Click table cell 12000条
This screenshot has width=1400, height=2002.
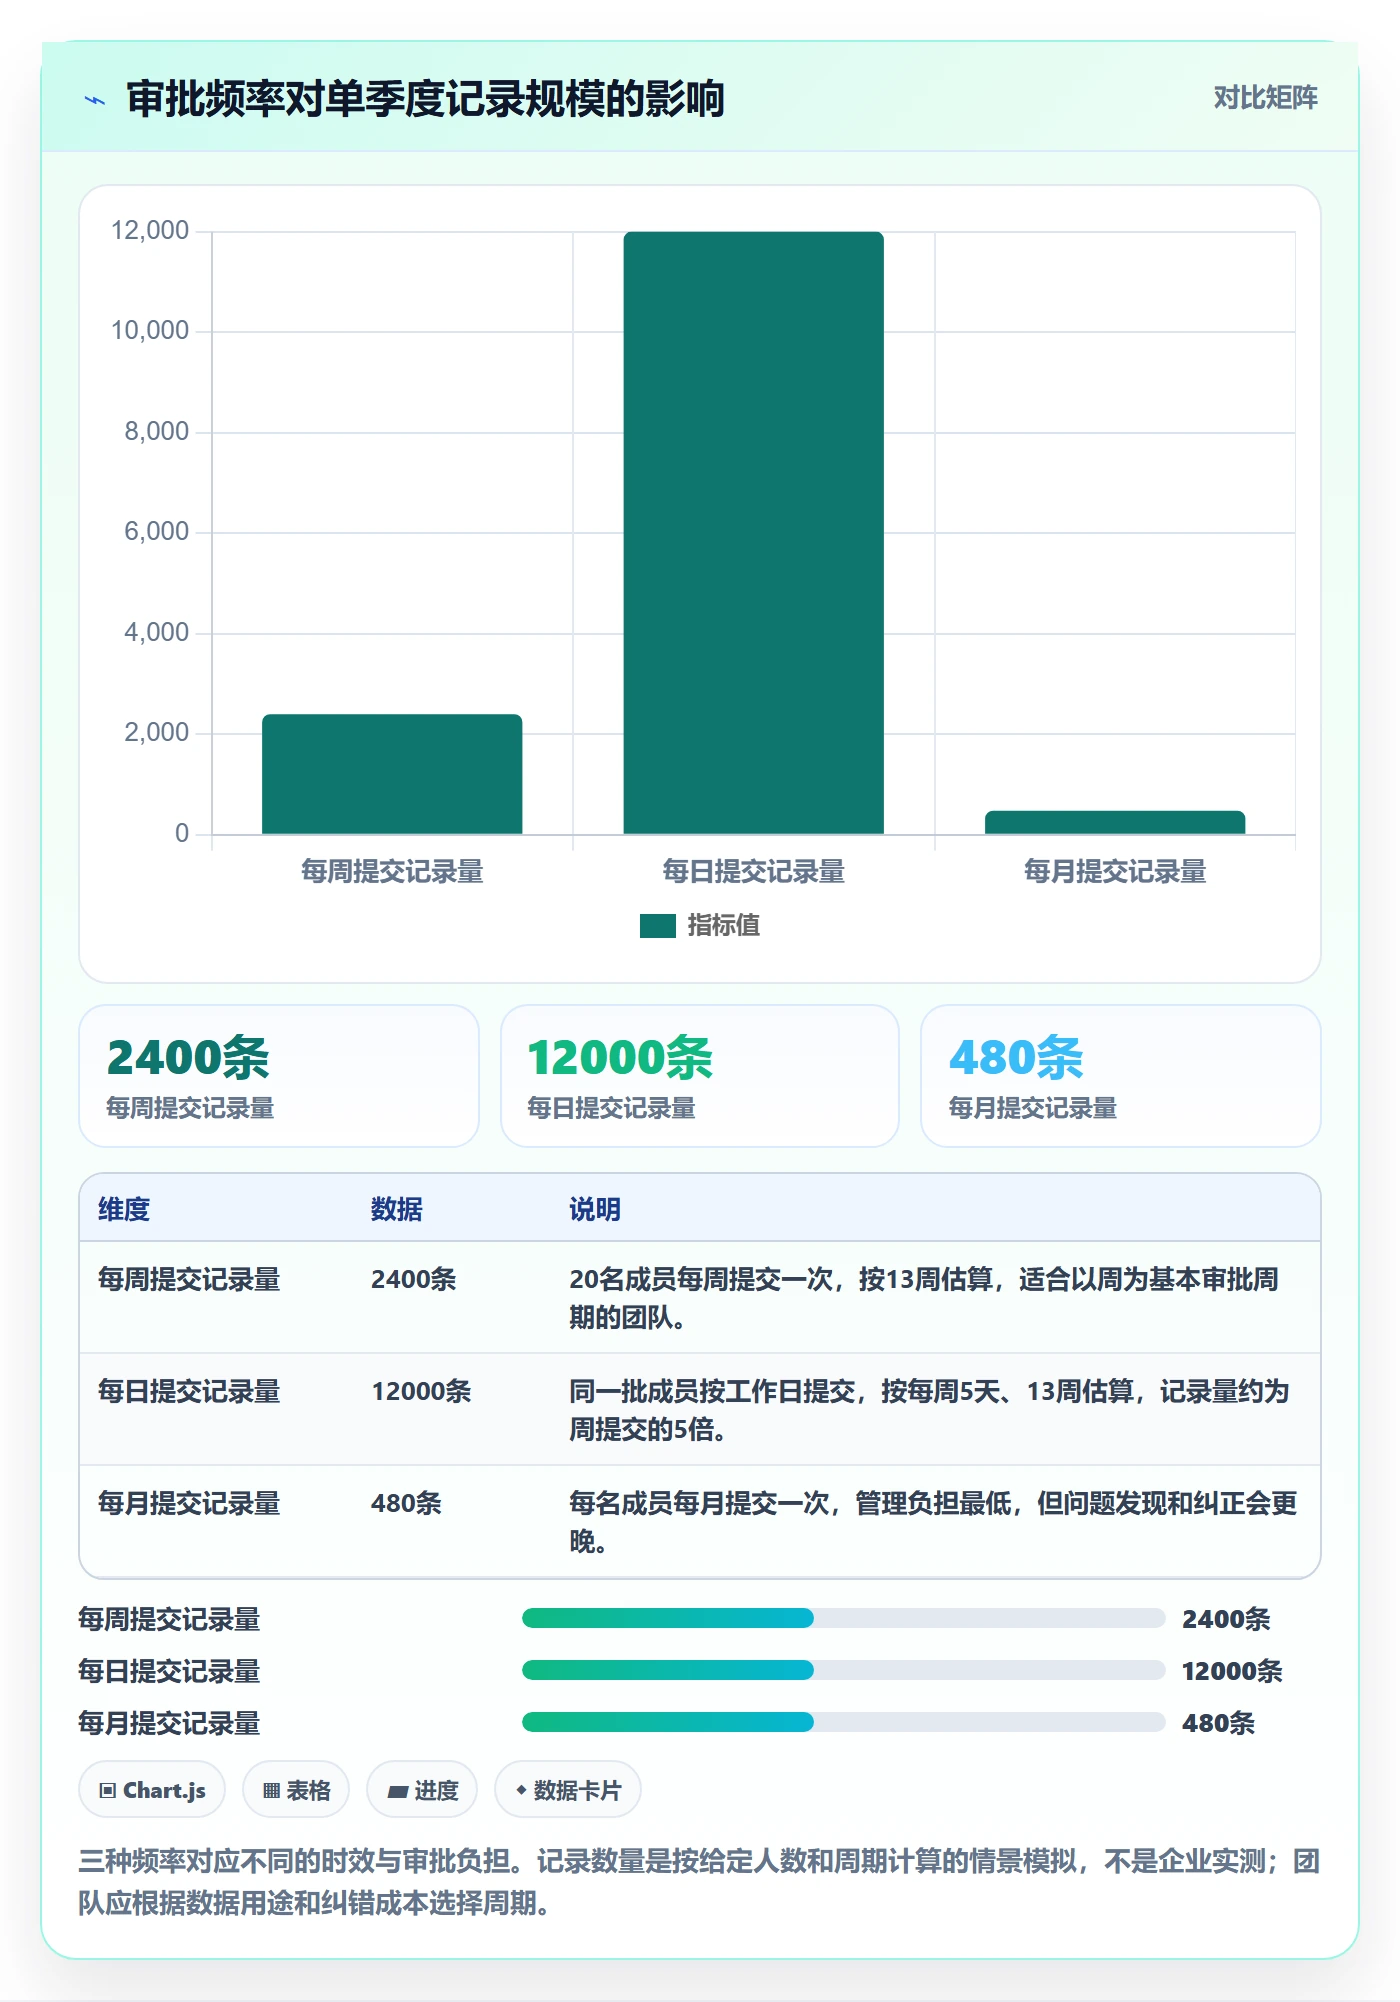(421, 1391)
